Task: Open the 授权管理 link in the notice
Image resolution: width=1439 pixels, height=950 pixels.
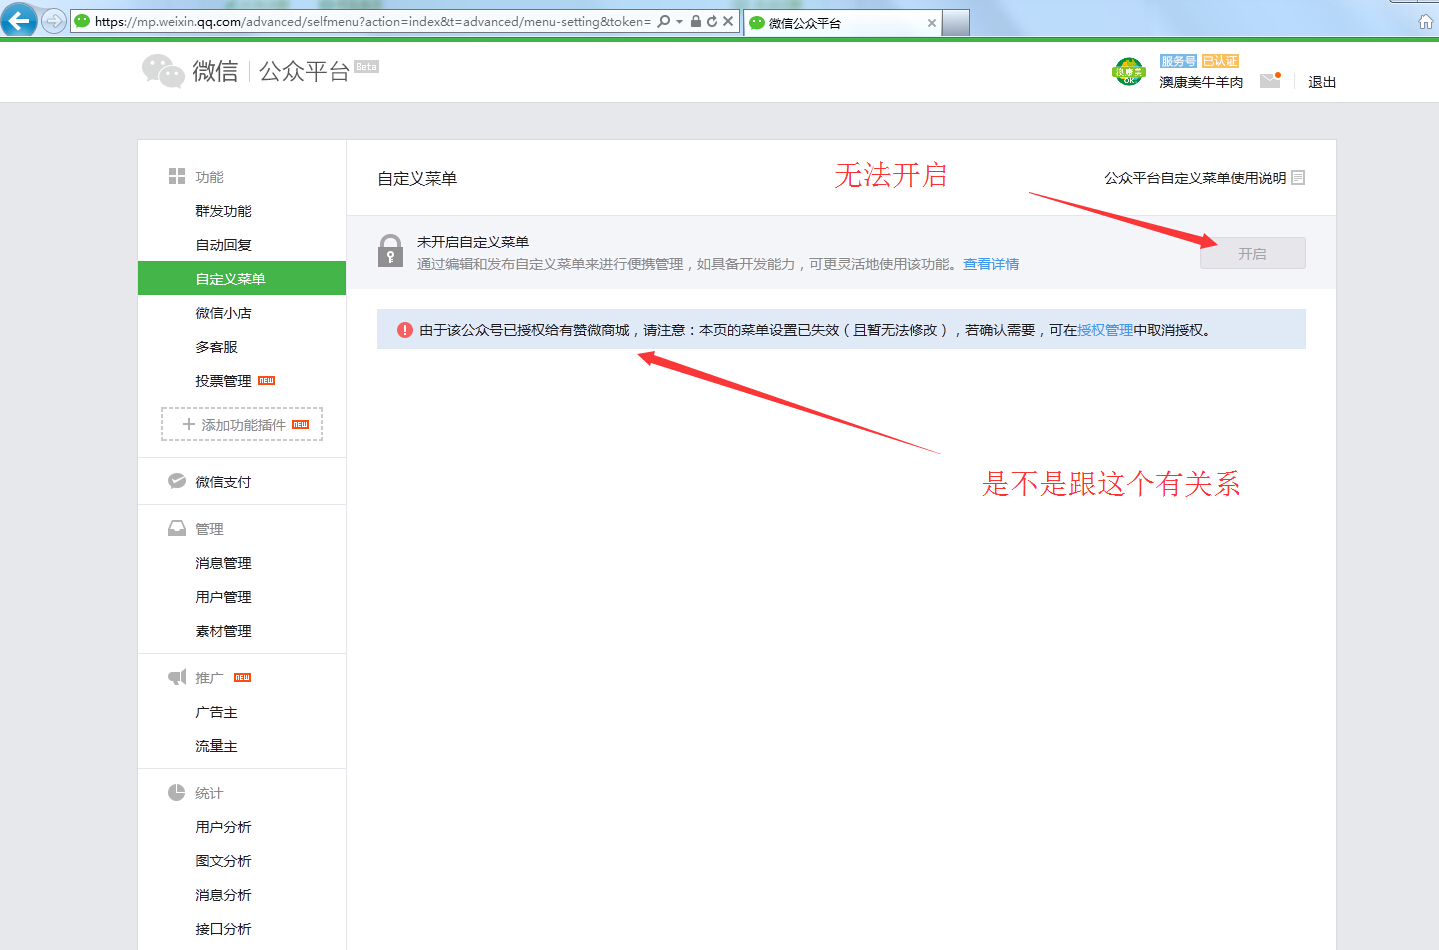Action: tap(1104, 328)
